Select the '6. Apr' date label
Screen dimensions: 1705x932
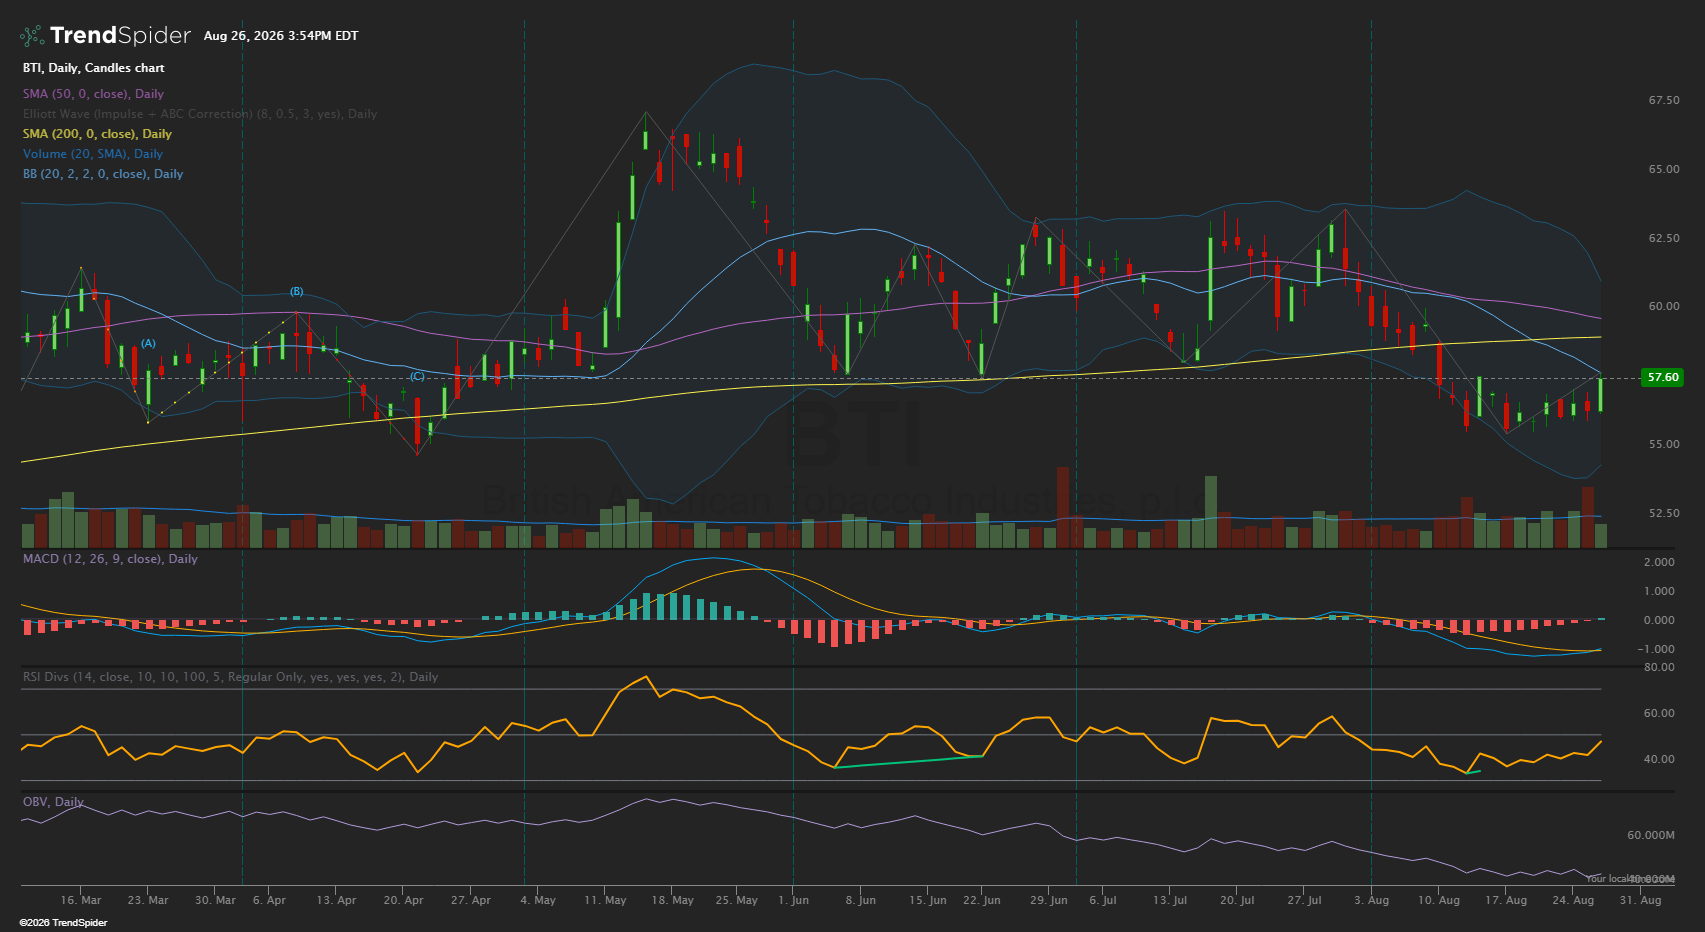(x=269, y=900)
